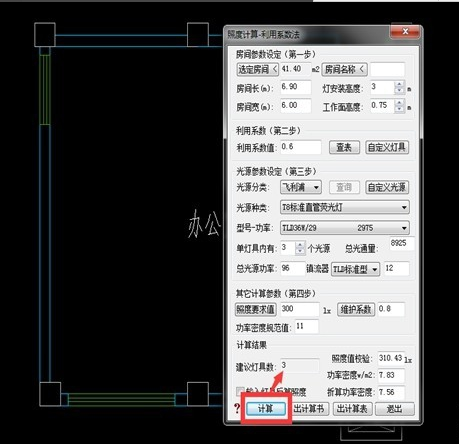
Task: Increase 单灯具内有 light source count
Action: pos(300,245)
